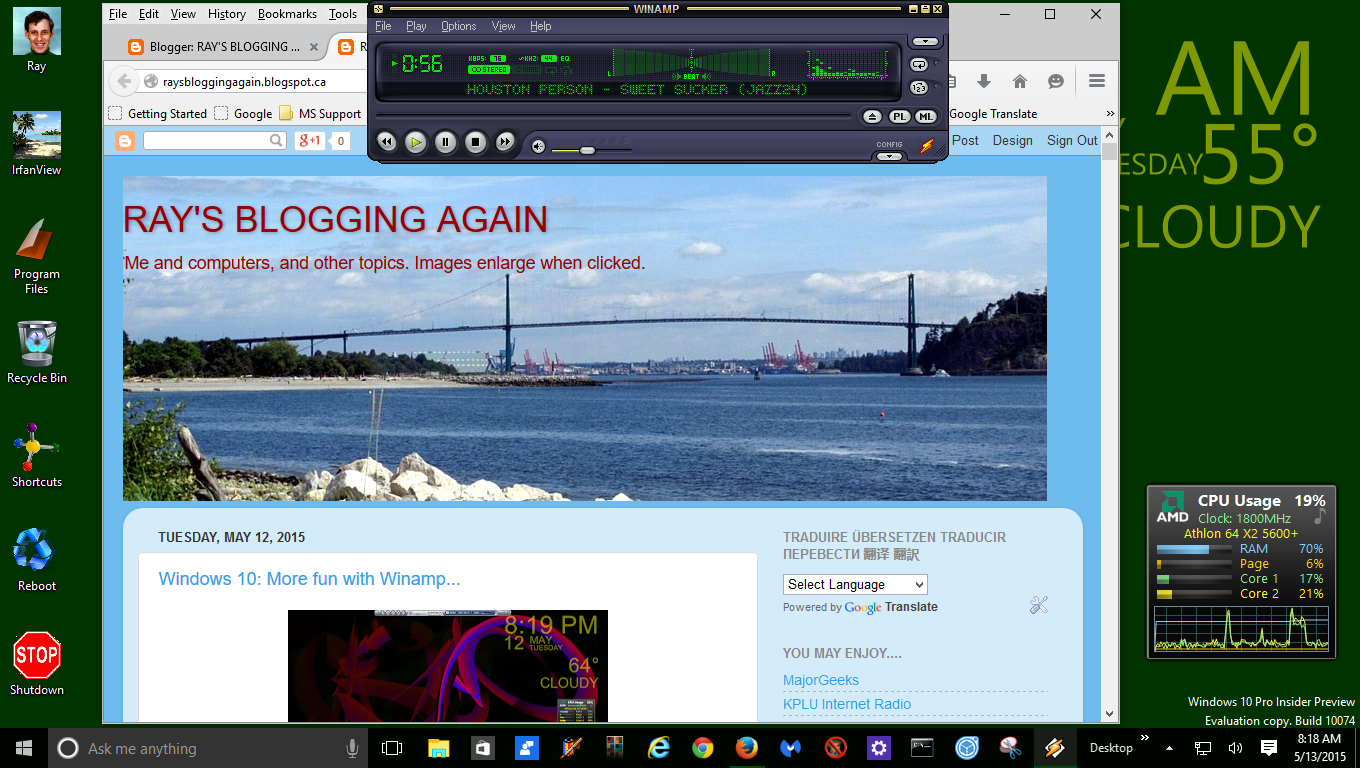This screenshot has height=768, width=1360.
Task: Open IrfanView desktop icon
Action: [x=37, y=144]
